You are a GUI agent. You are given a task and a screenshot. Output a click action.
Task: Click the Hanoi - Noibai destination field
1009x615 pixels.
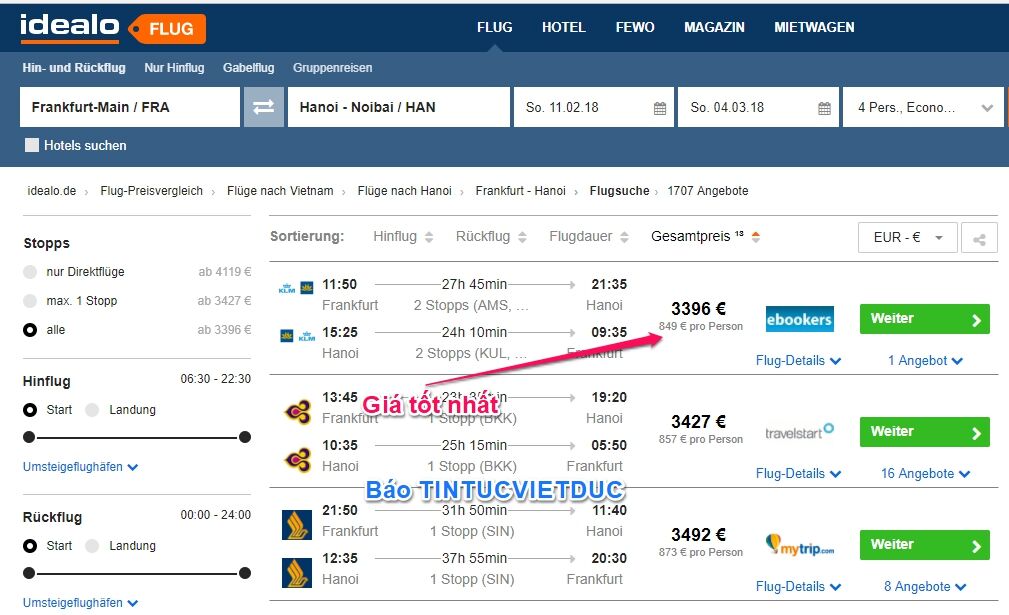[396, 108]
